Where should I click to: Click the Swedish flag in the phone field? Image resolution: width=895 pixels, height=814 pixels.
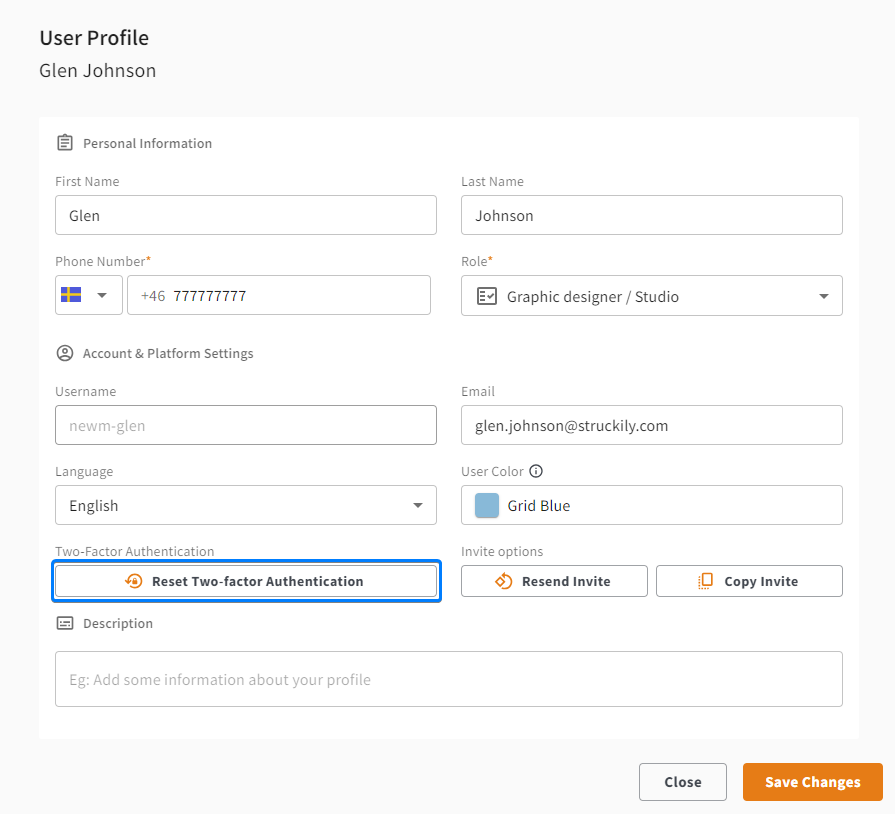pos(73,294)
